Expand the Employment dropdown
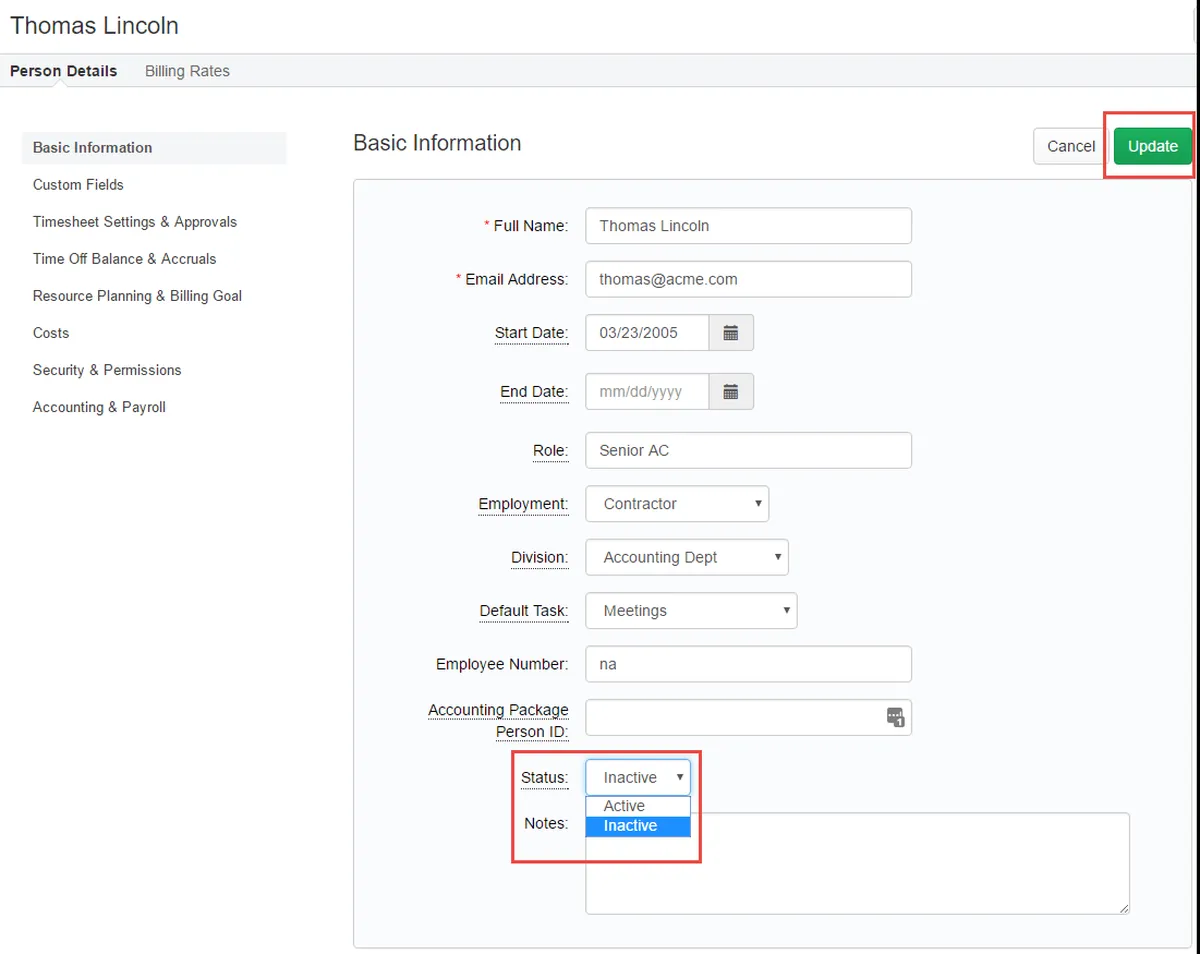Image resolution: width=1200 pixels, height=954 pixels. coord(676,504)
